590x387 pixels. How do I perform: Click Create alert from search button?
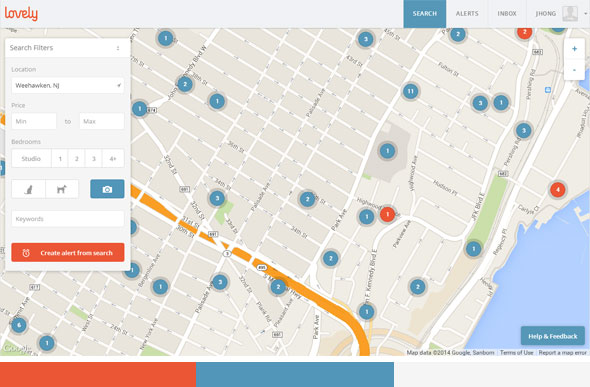coord(68,253)
